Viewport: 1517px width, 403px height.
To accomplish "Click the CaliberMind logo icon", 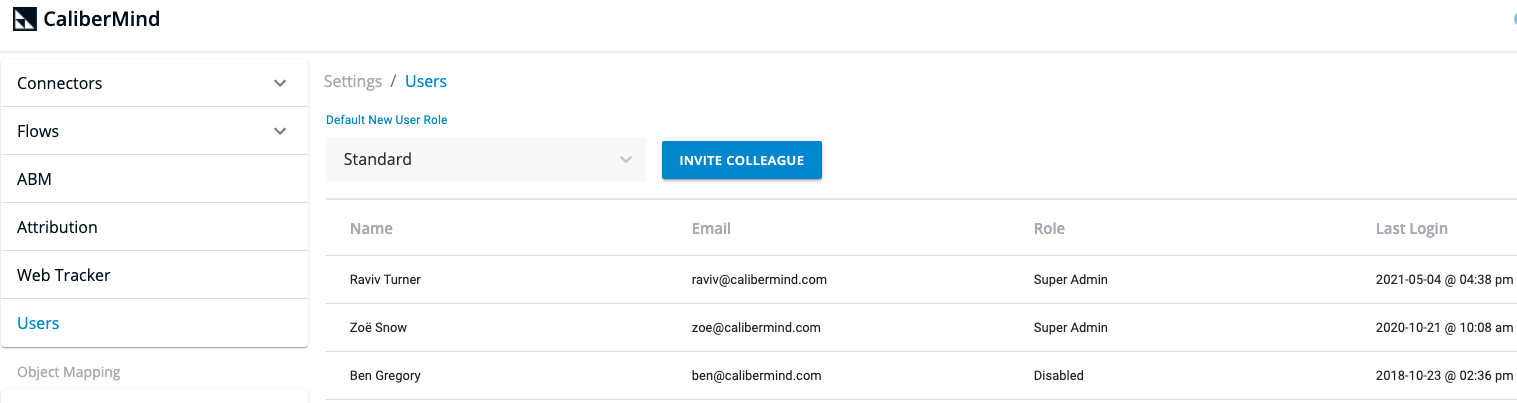I will [x=25, y=19].
